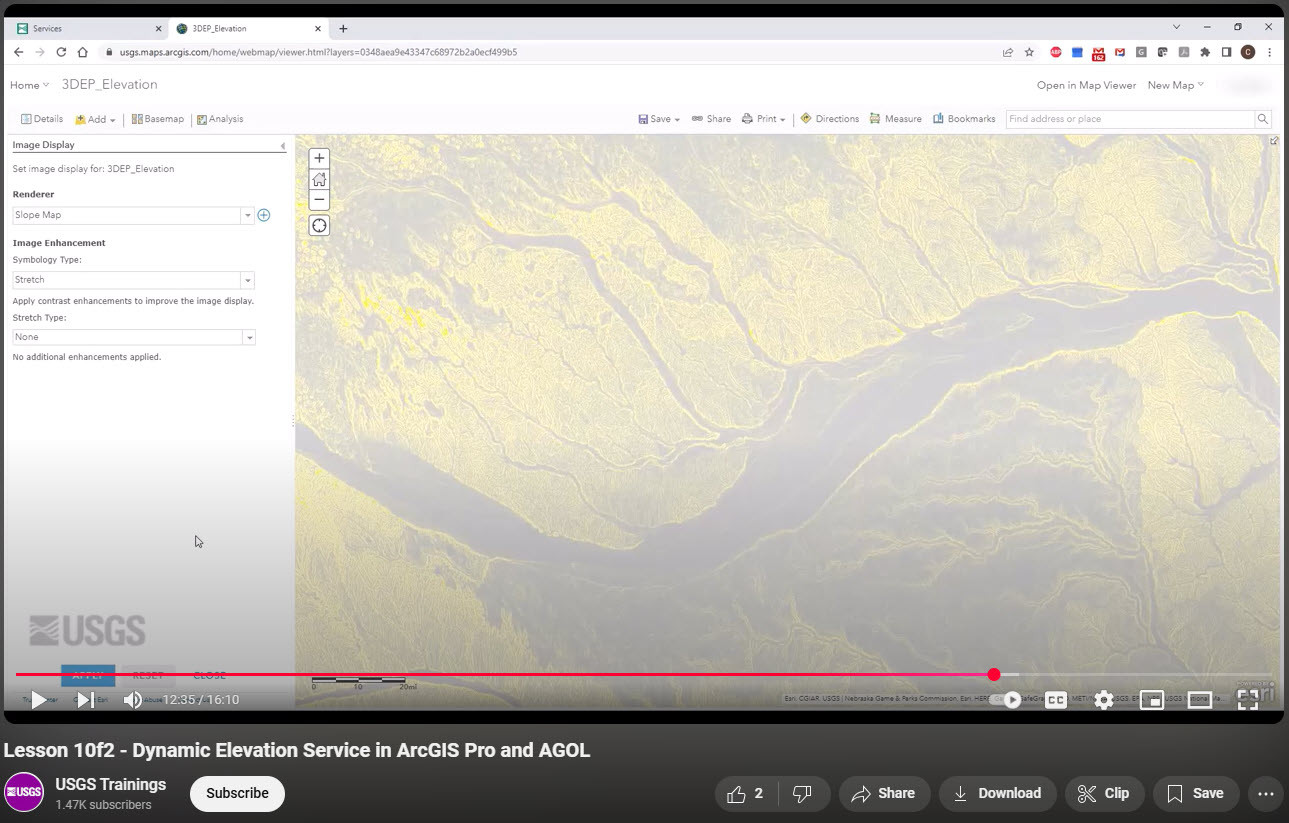The width and height of the screenshot is (1289, 823).
Task: Download the YouTube video
Action: (997, 794)
